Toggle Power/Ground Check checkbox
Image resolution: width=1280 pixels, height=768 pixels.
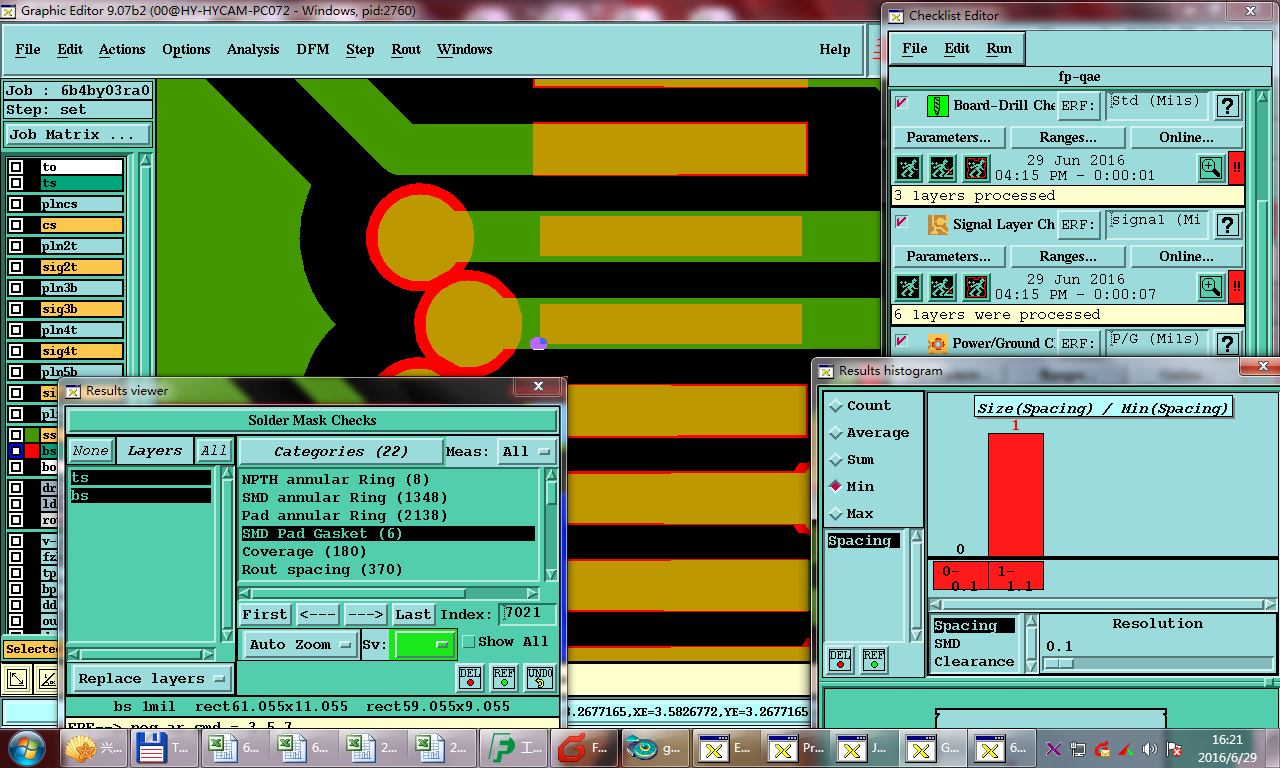coord(901,341)
